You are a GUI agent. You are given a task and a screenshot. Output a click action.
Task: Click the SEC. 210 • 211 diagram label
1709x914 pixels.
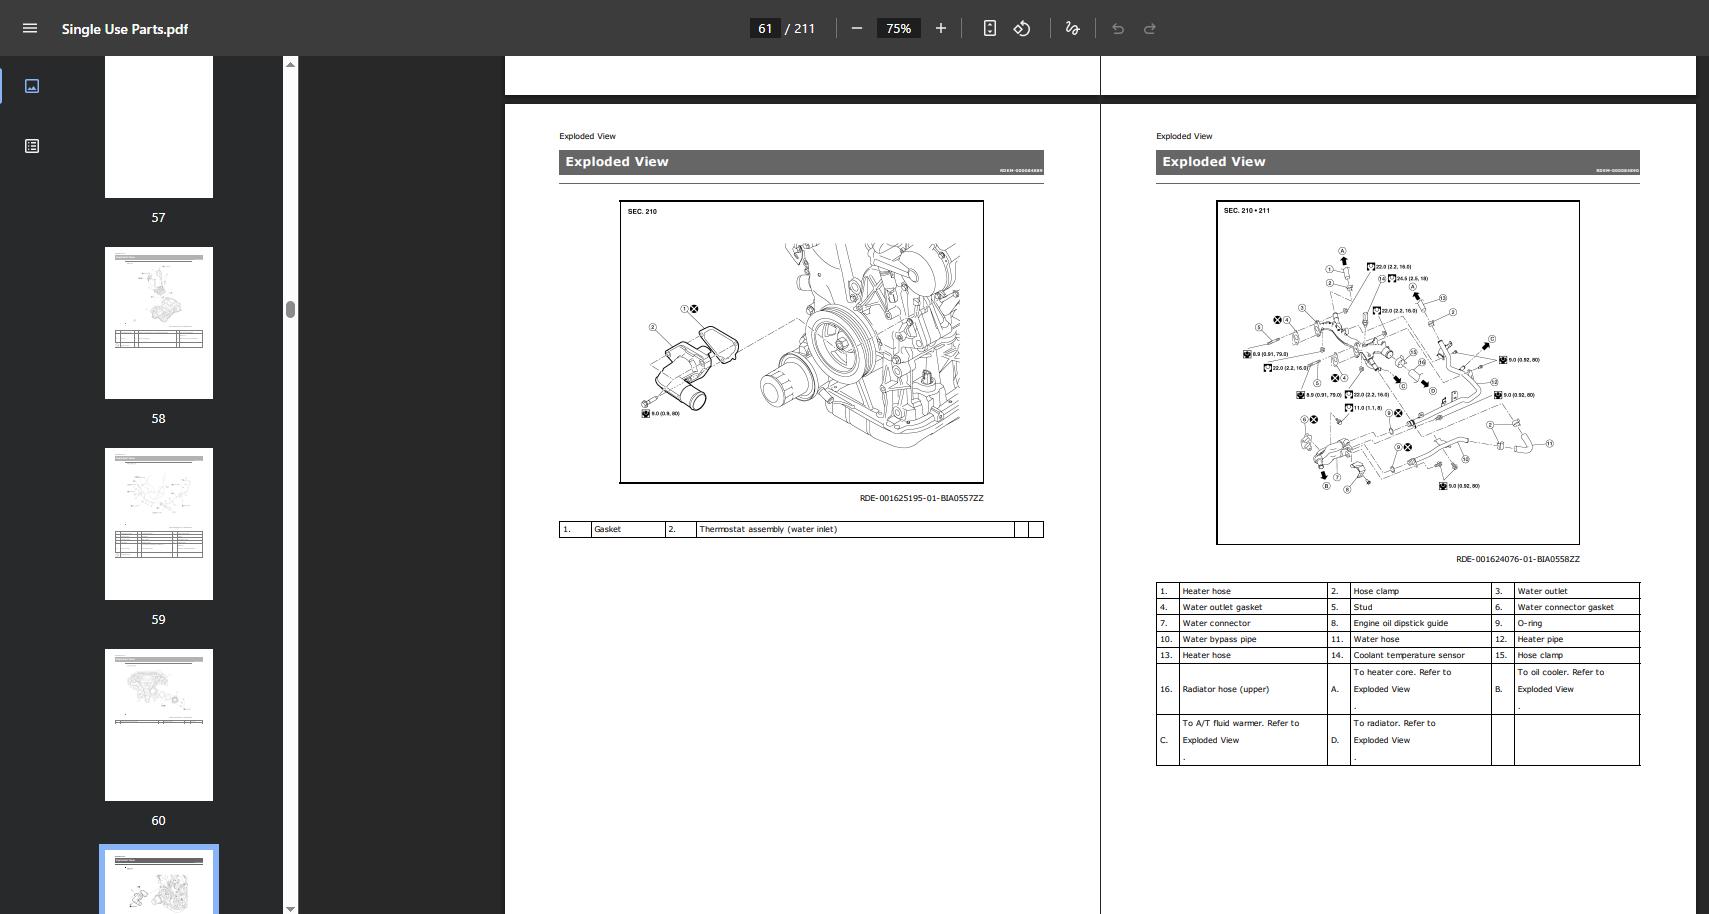click(x=1247, y=211)
